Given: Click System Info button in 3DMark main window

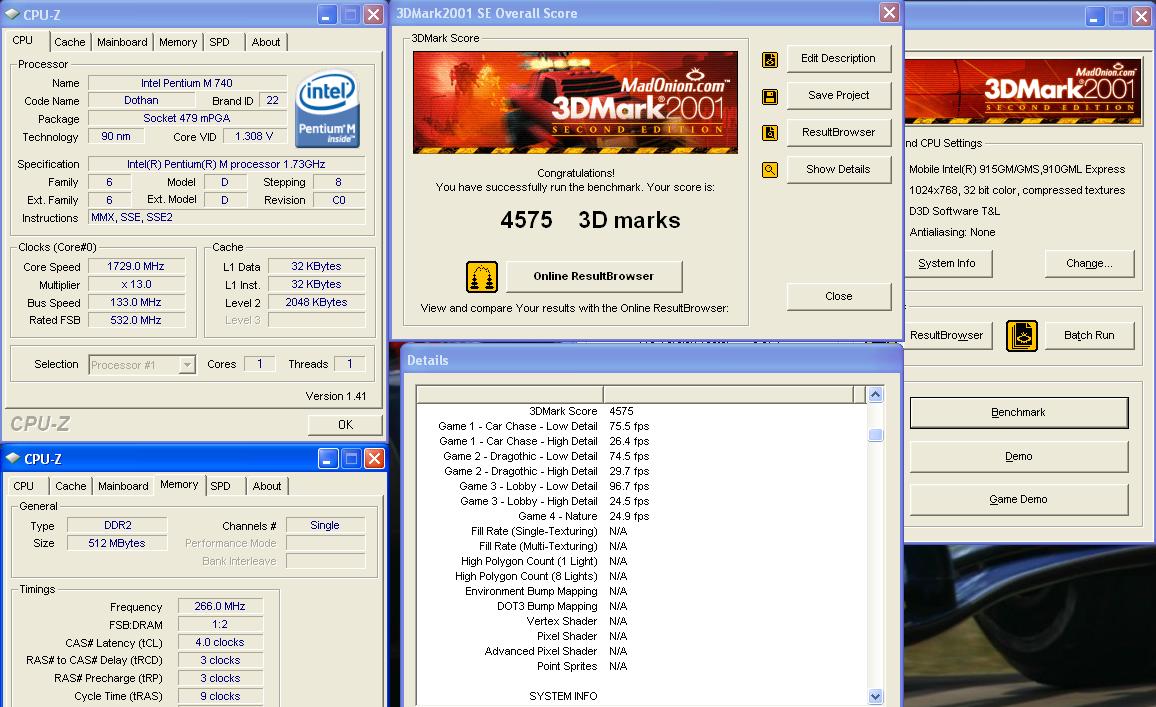Looking at the screenshot, I should pos(947,263).
